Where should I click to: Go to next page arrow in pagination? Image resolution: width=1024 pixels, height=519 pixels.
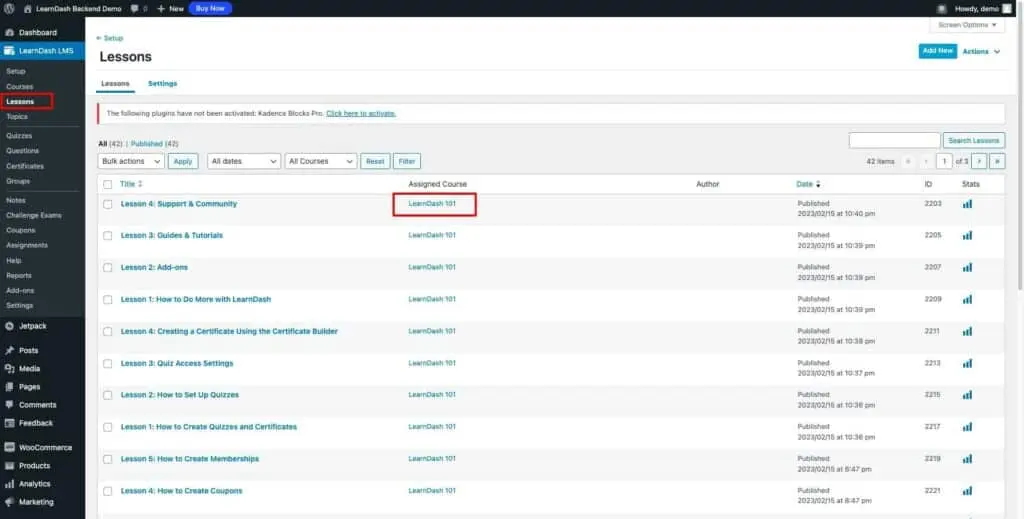click(979, 161)
